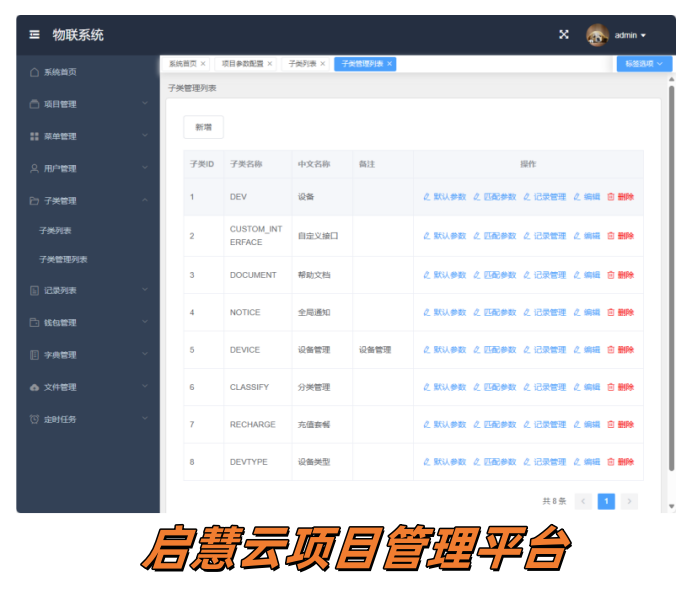Close the 项目参数配置 tab
The height and width of the screenshot is (589, 690).
(x=270, y=64)
